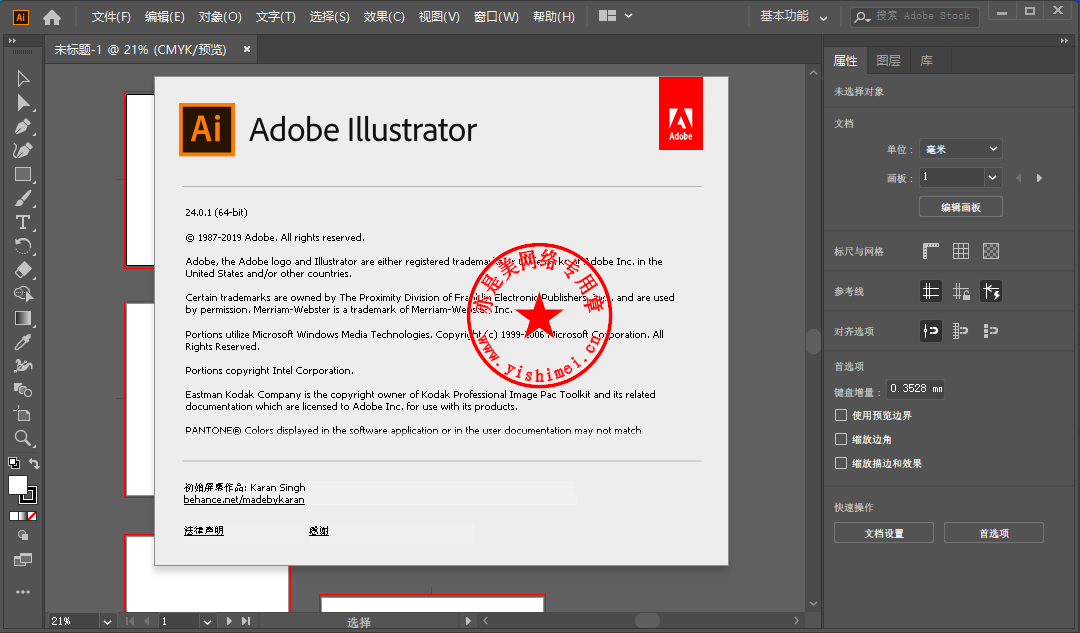Click the 键盘增量 value field

pyautogui.click(x=915, y=389)
